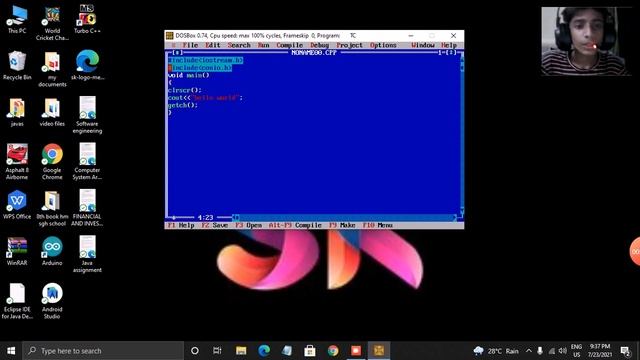640x360 pixels.
Task: Open Task View on taskbar
Action: pos(217,351)
